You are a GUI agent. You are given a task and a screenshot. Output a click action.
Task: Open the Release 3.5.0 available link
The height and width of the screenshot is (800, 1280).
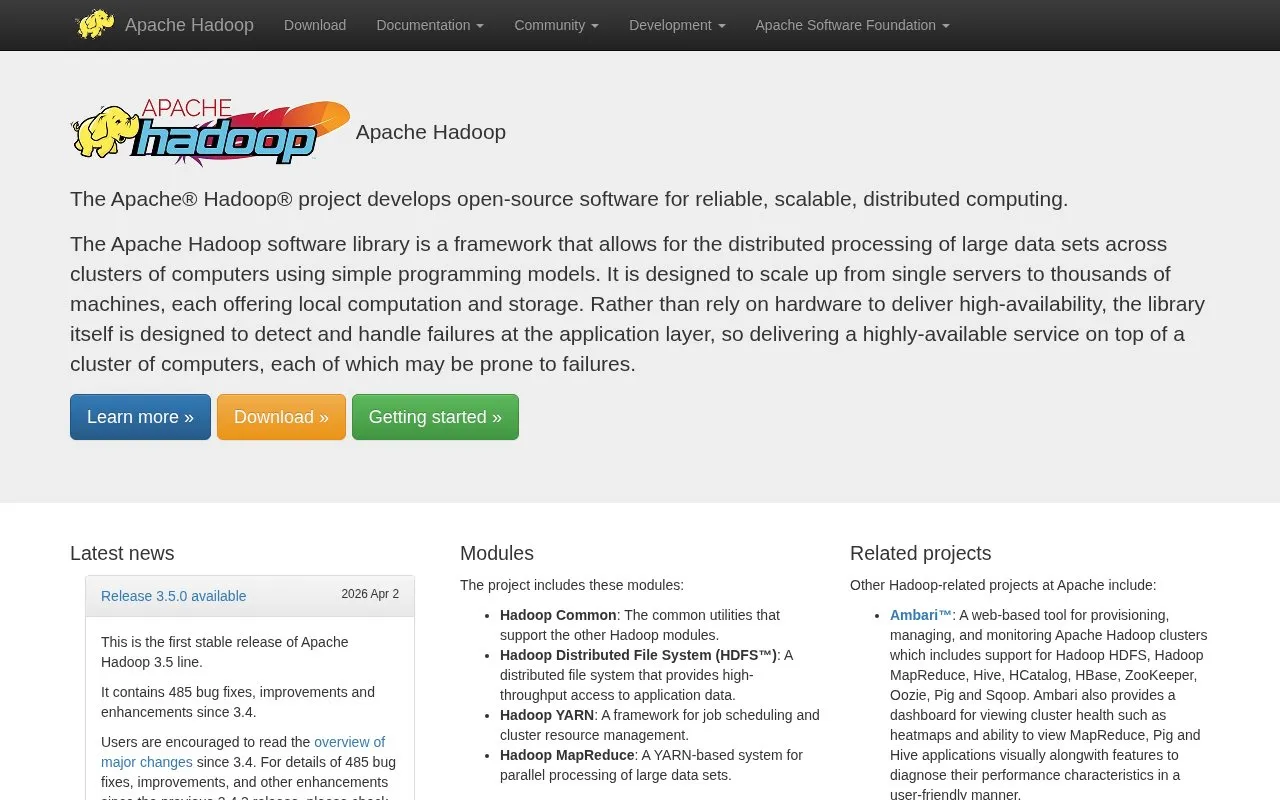pyautogui.click(x=173, y=596)
